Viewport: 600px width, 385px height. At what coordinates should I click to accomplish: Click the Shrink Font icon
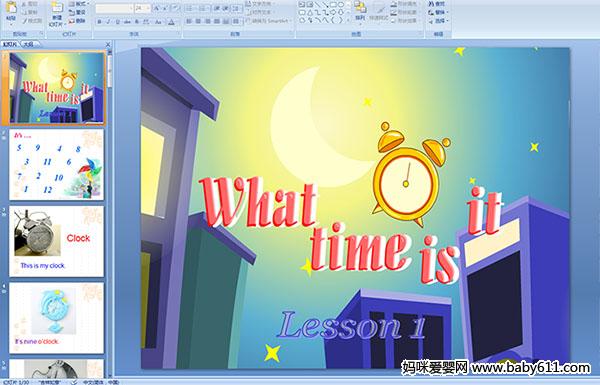(x=165, y=8)
